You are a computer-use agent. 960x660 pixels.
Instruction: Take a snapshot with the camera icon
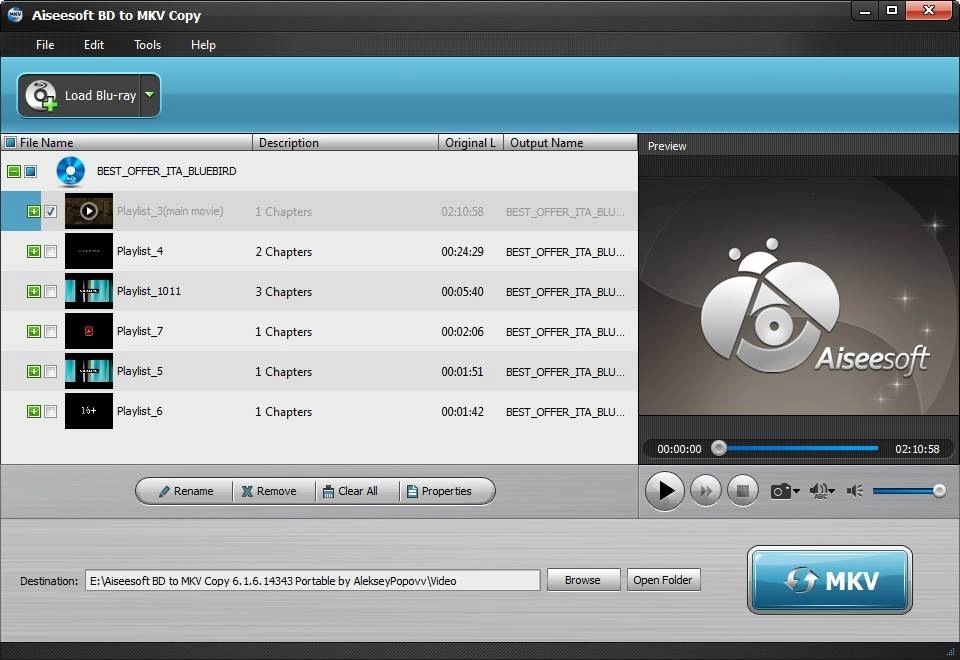780,491
